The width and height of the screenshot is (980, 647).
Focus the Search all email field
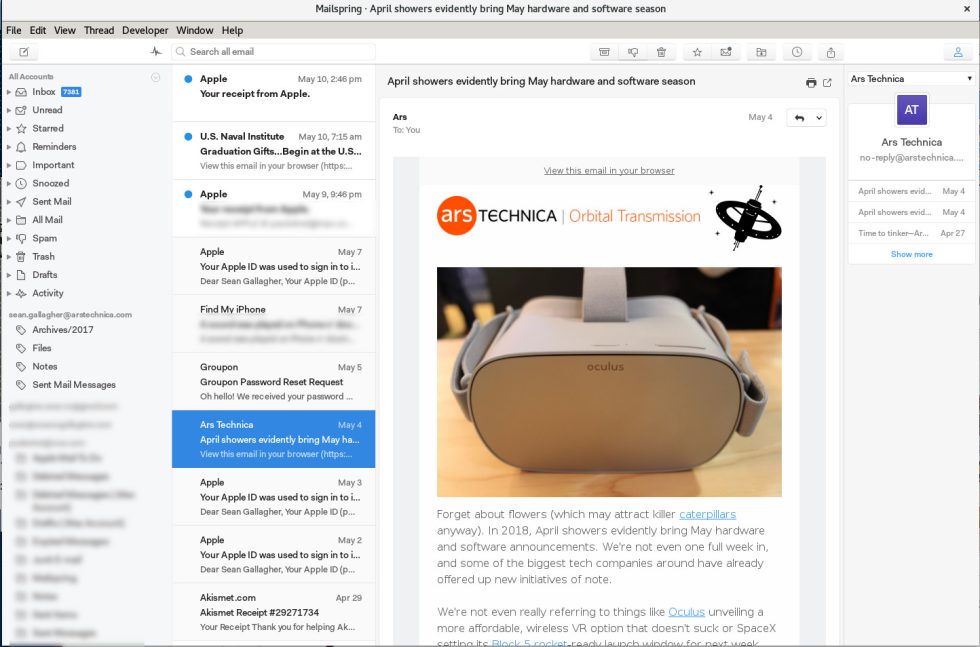pos(274,52)
